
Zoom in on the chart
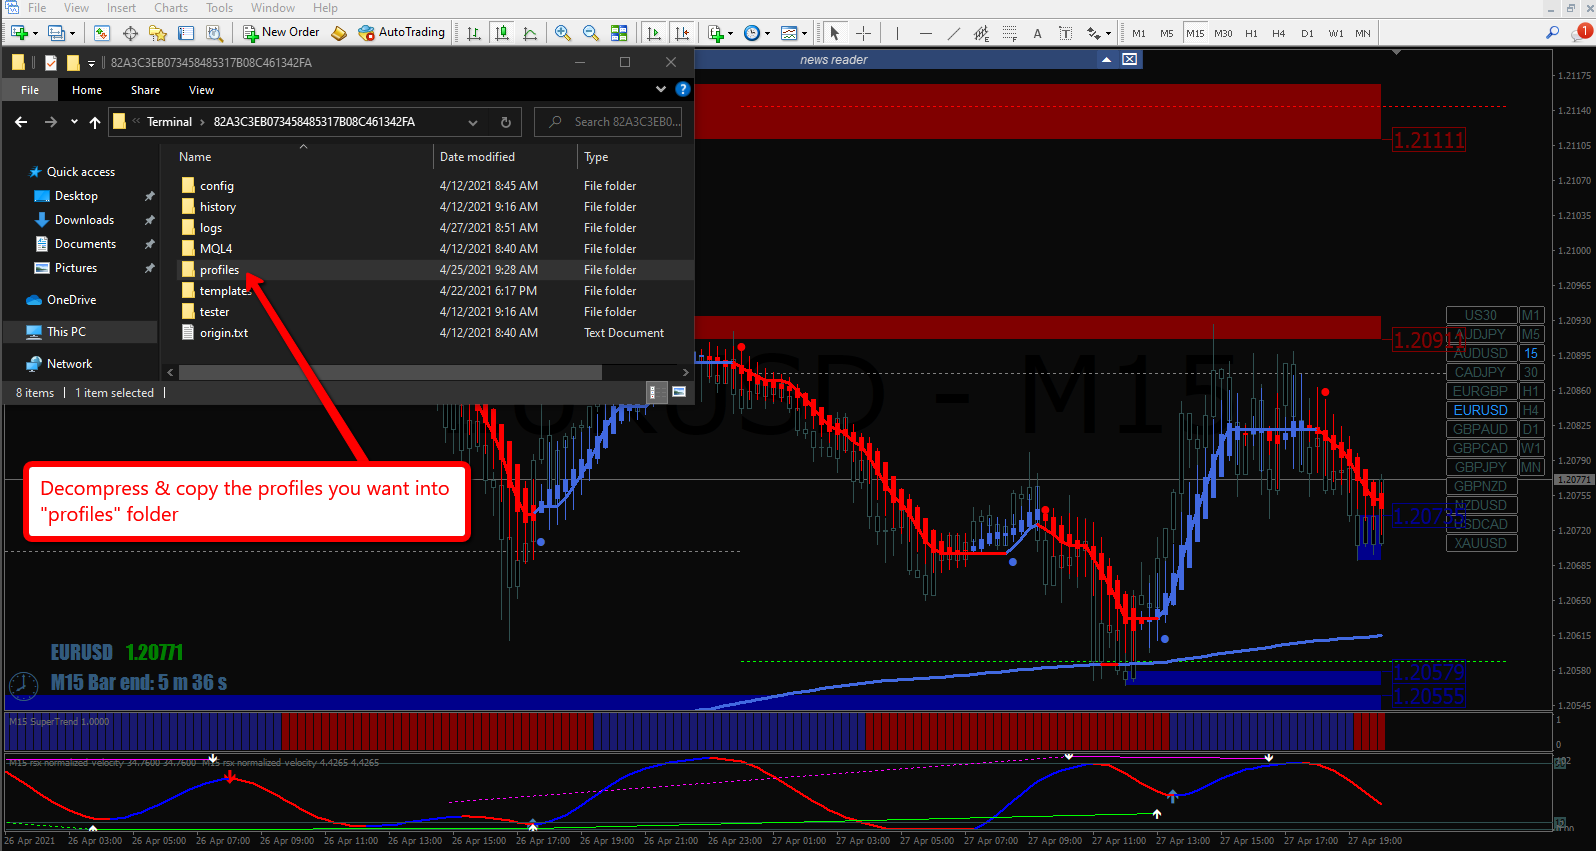pyautogui.click(x=563, y=33)
